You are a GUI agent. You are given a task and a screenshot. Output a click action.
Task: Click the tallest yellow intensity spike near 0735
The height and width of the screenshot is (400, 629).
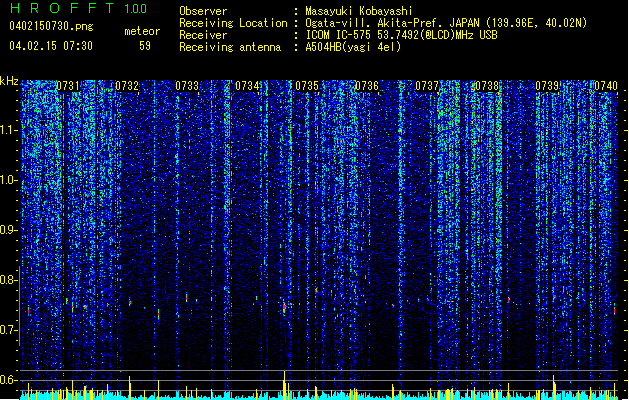coord(284,385)
